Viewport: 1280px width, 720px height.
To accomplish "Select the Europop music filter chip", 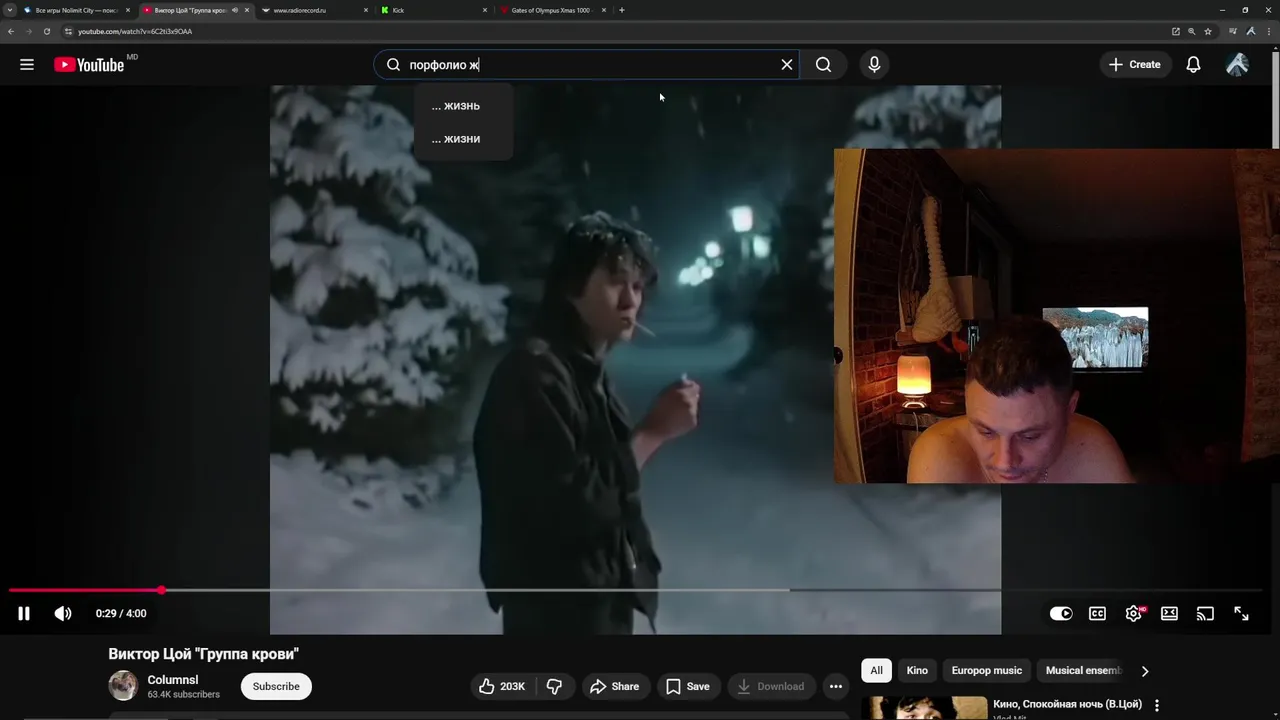I will (987, 671).
